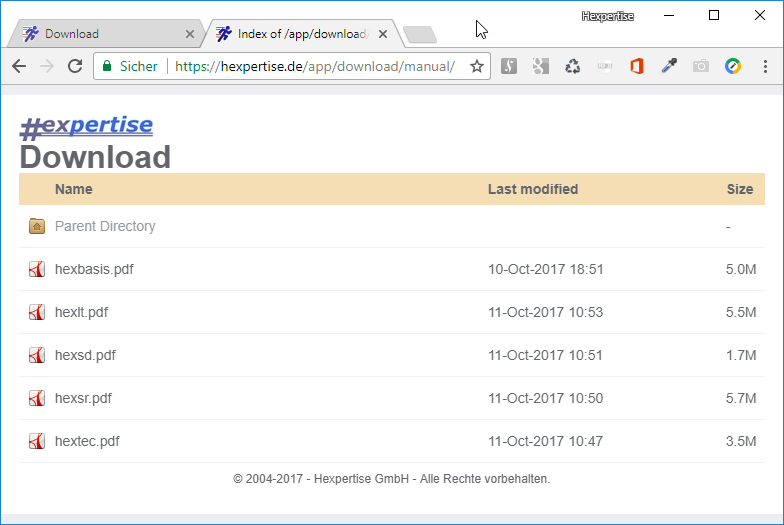The width and height of the screenshot is (784, 525).
Task: View the green lock security info
Action: [x=106, y=66]
